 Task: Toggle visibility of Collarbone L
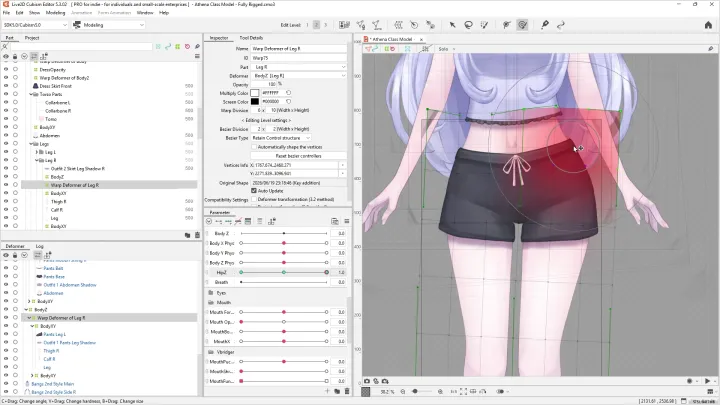coord(6,102)
